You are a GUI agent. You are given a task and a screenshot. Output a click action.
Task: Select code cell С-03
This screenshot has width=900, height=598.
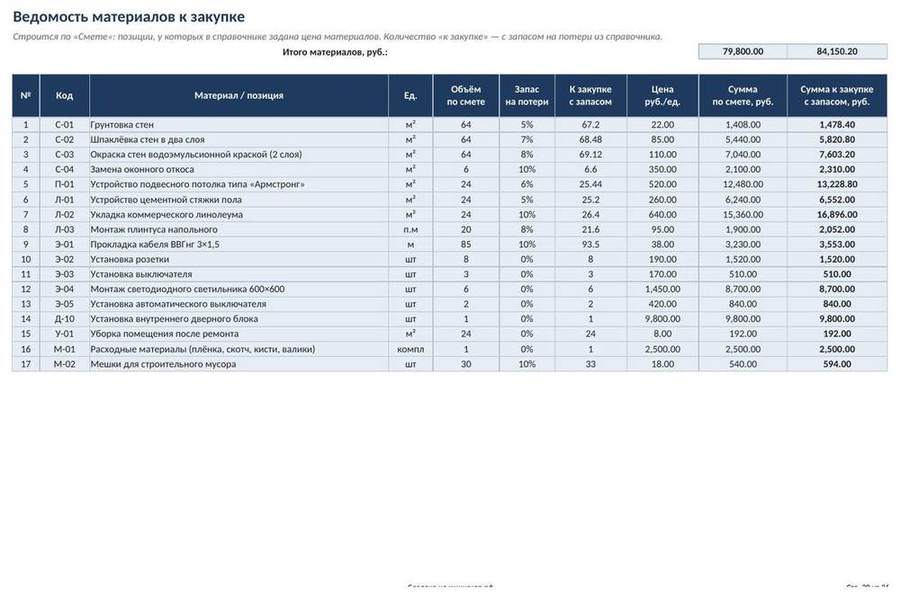(64, 154)
